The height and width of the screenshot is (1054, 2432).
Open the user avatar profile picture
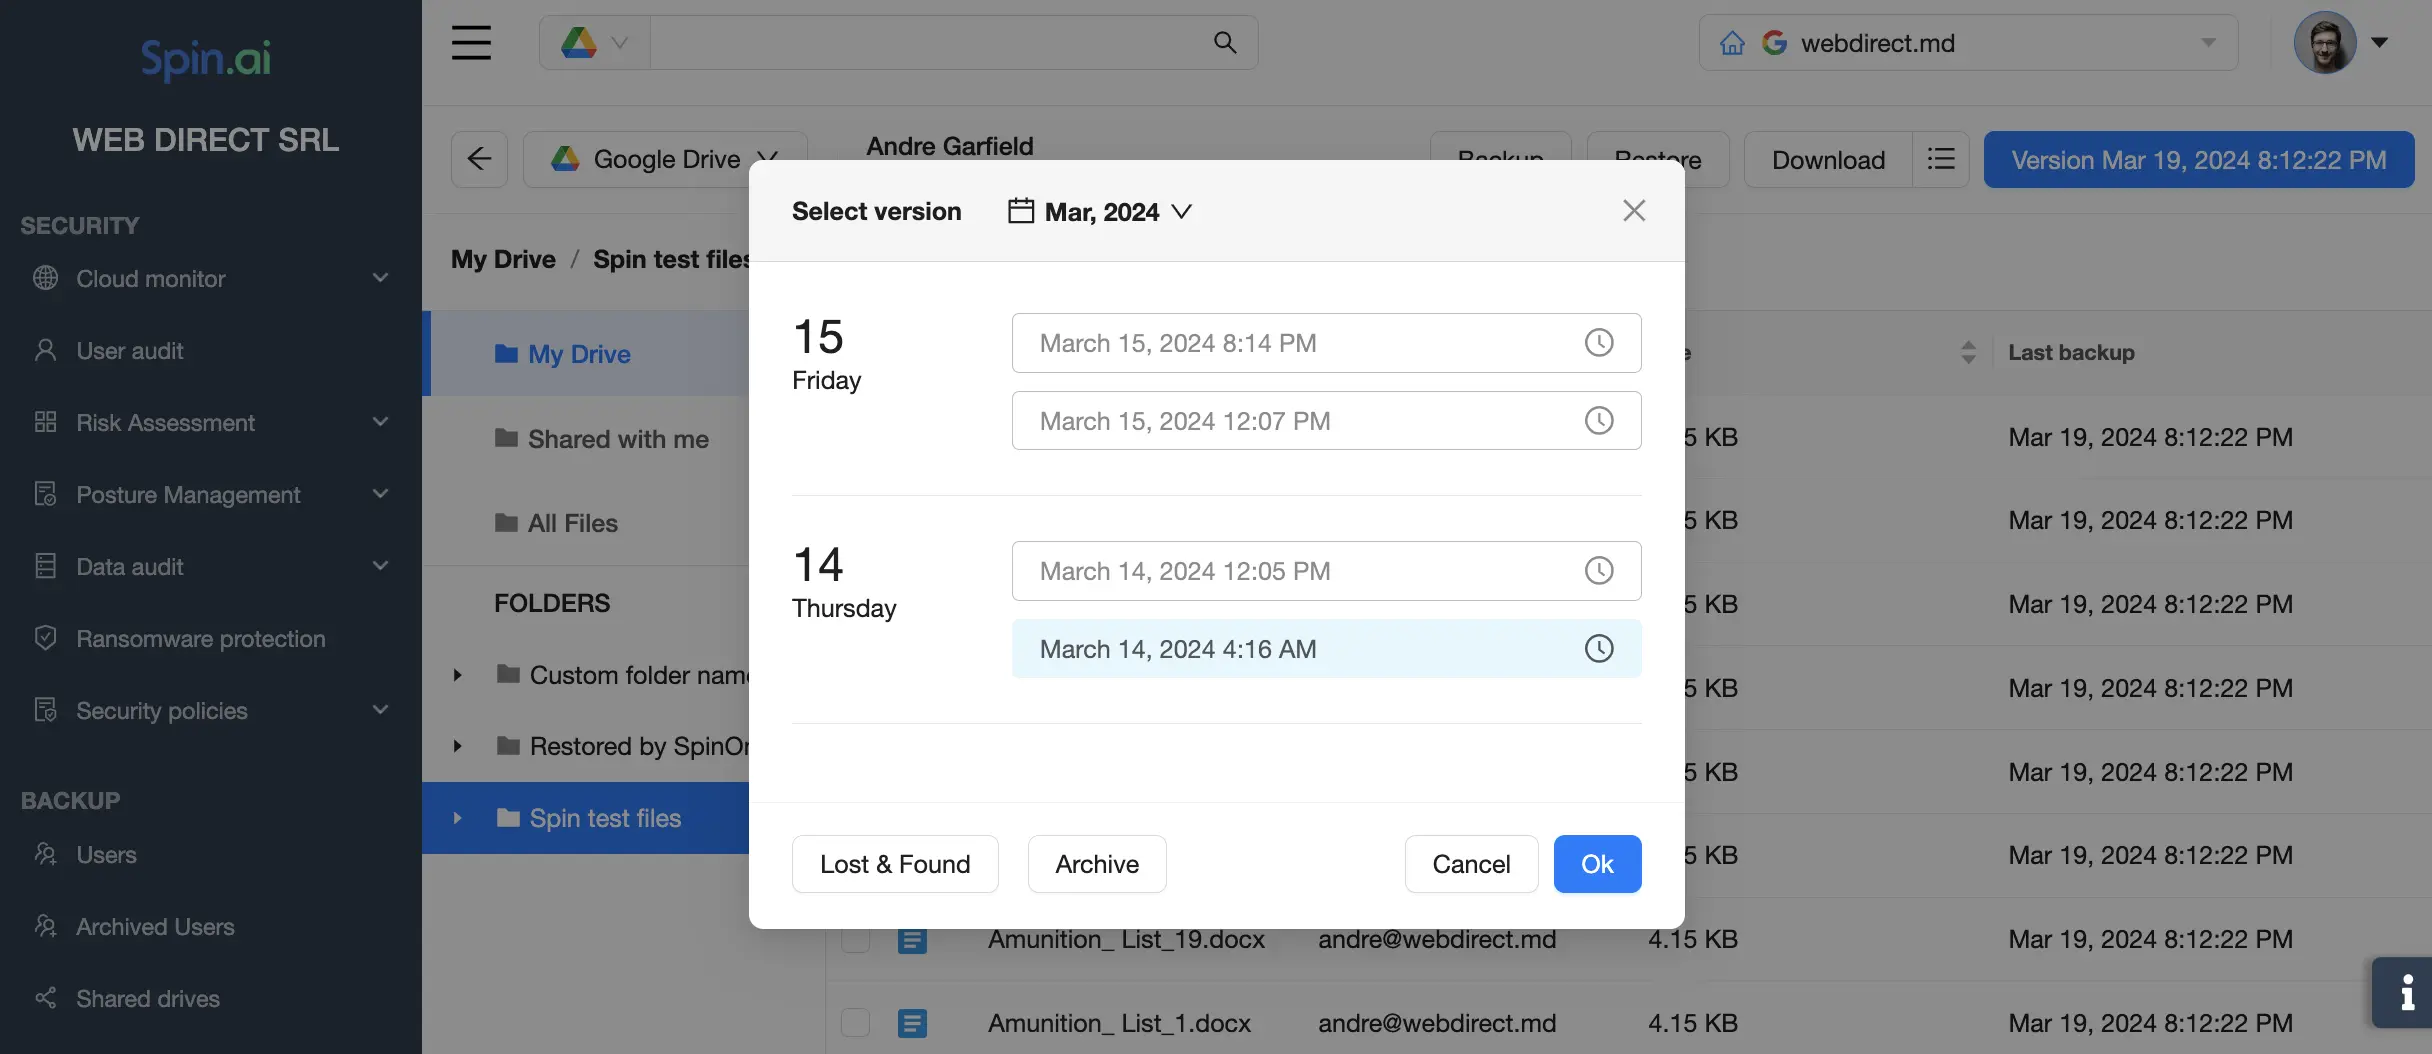(2324, 42)
